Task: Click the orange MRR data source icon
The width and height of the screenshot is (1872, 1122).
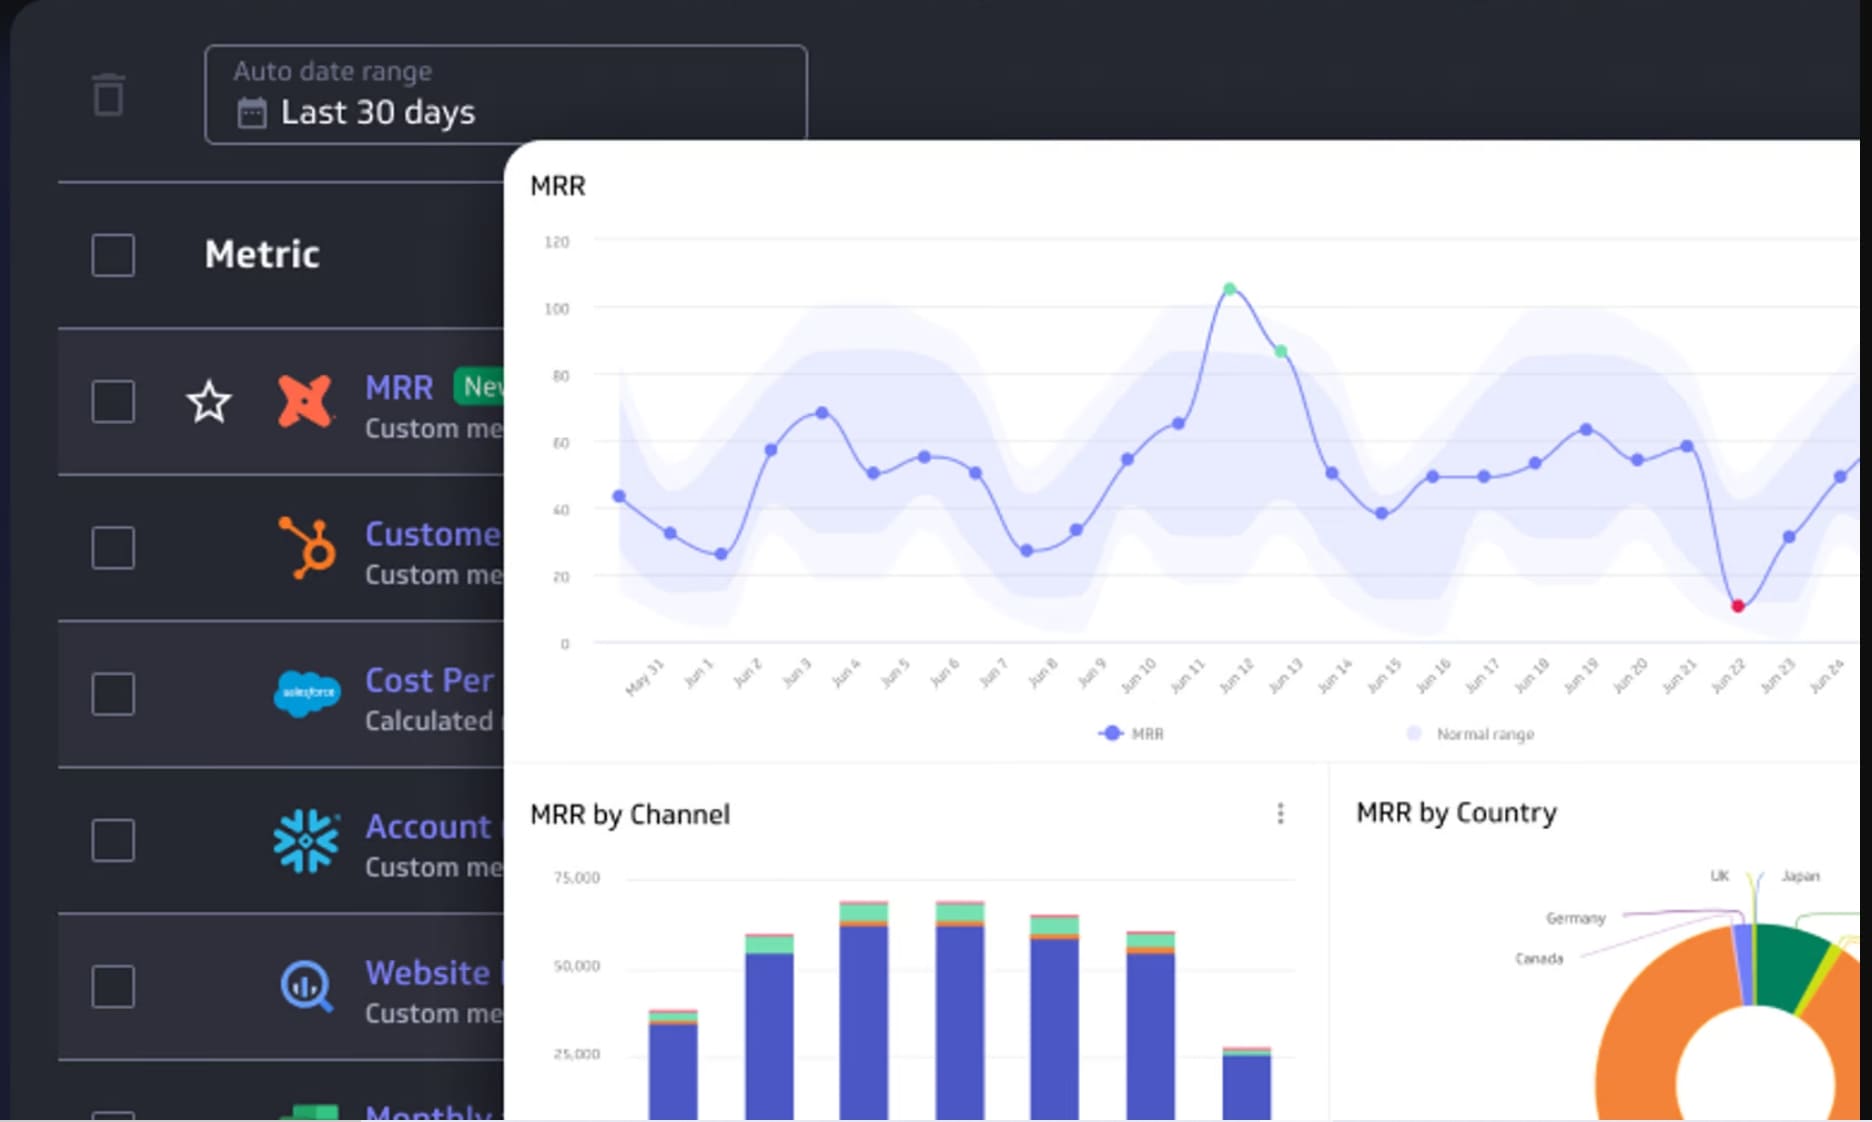Action: click(305, 402)
